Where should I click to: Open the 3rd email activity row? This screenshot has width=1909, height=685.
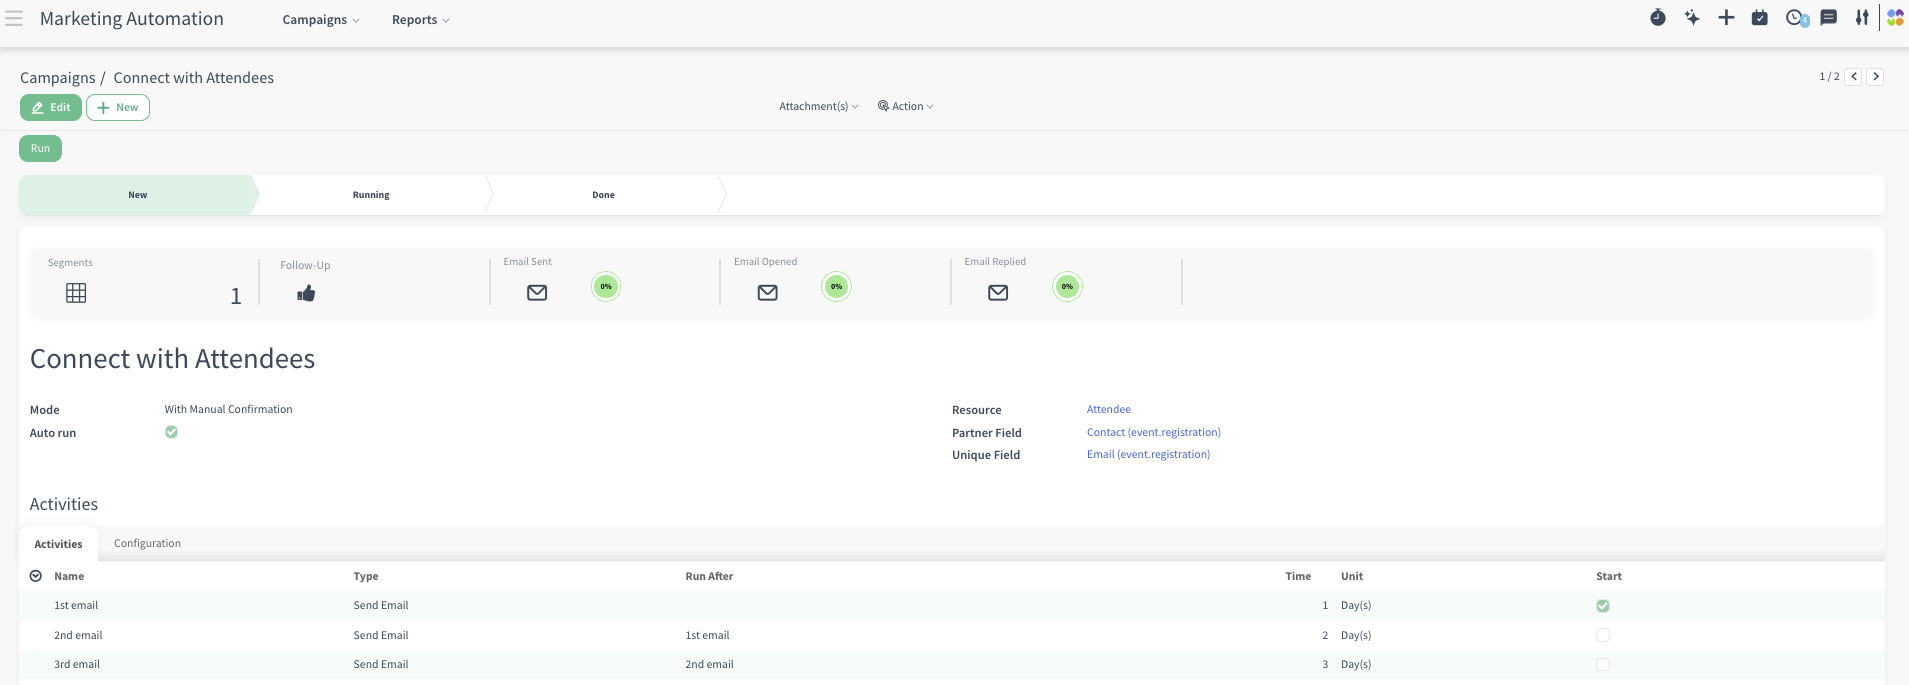pyautogui.click(x=952, y=664)
